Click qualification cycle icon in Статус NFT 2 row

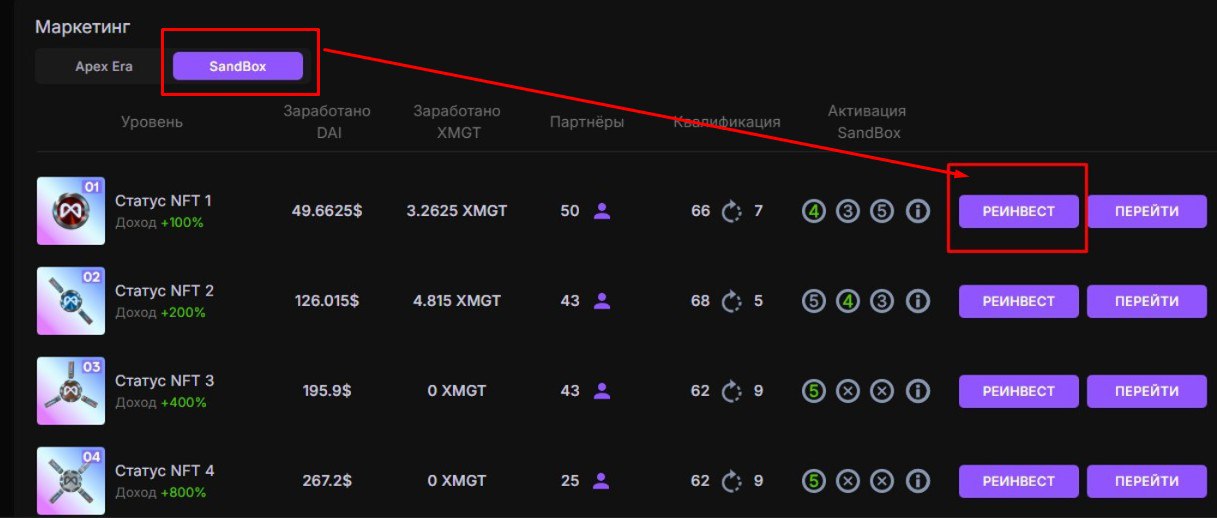(x=732, y=301)
